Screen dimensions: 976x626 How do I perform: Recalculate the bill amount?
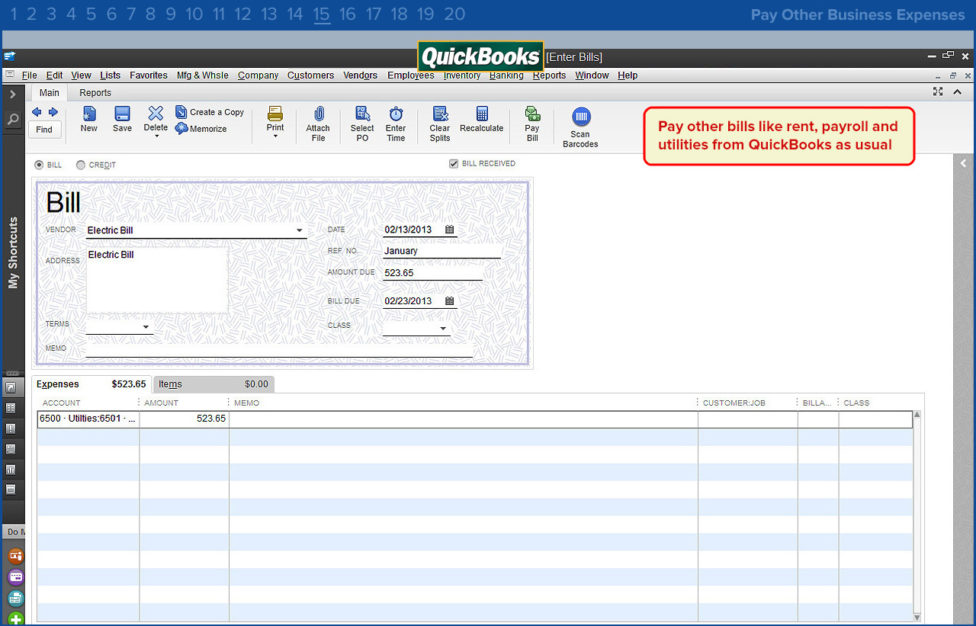coord(481,119)
